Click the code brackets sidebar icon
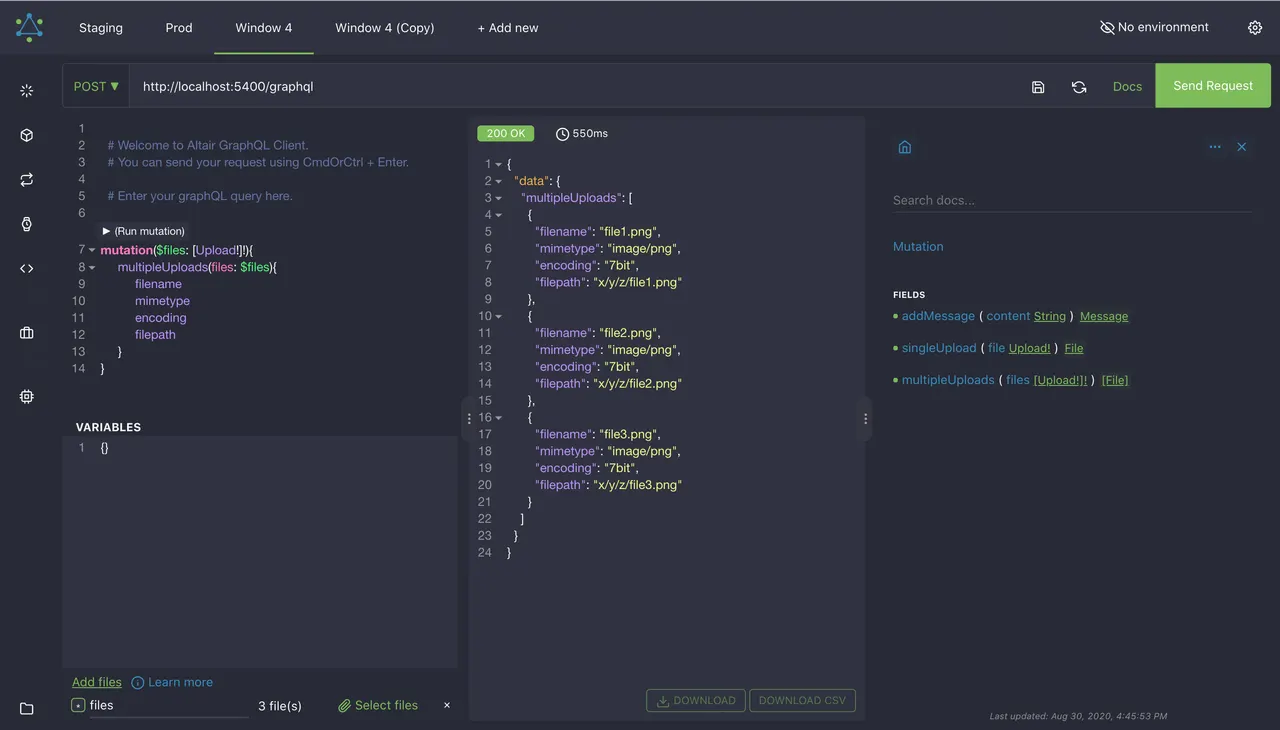This screenshot has height=730, width=1280. 27,268
